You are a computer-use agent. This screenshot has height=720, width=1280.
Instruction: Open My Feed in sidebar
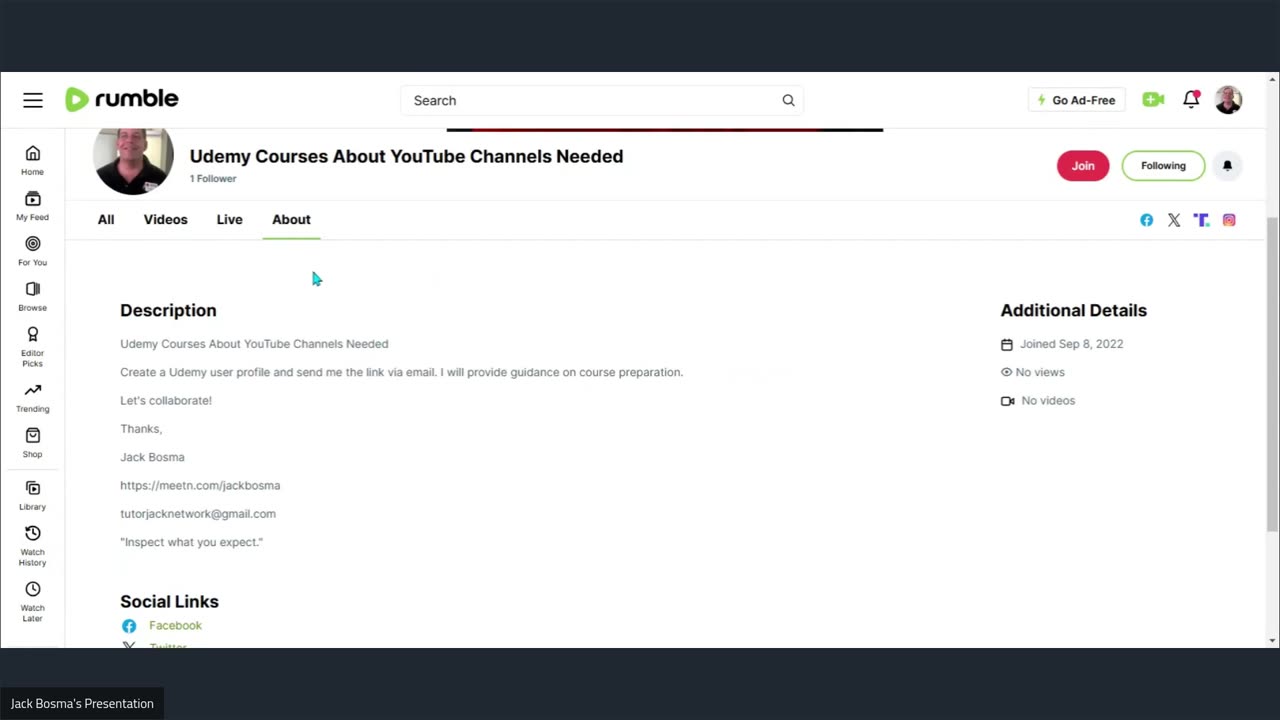pyautogui.click(x=32, y=205)
